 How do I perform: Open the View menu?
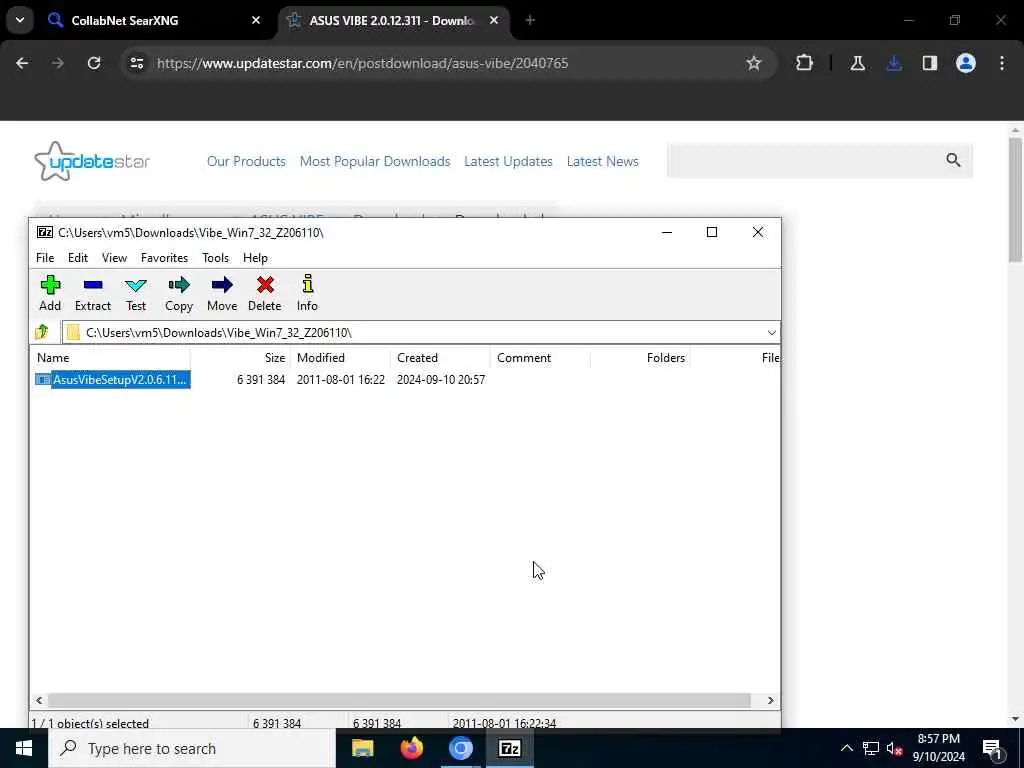click(x=114, y=258)
